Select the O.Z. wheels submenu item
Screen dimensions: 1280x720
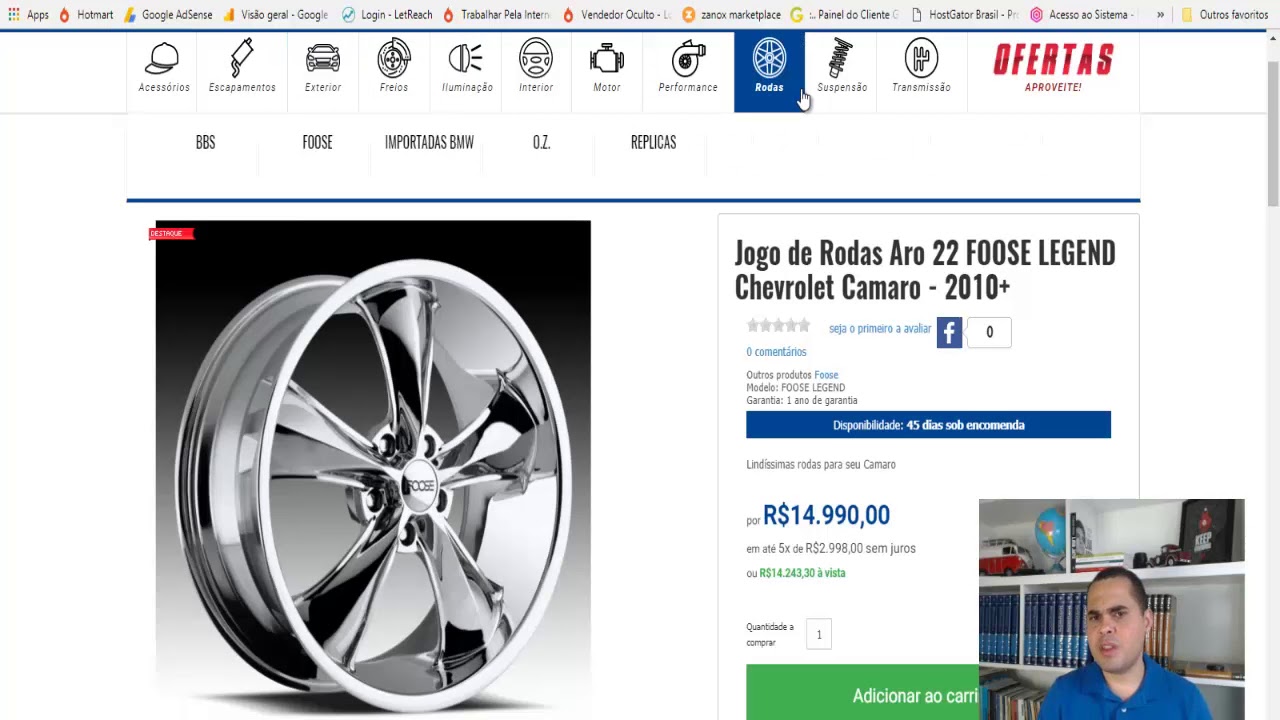coord(541,142)
